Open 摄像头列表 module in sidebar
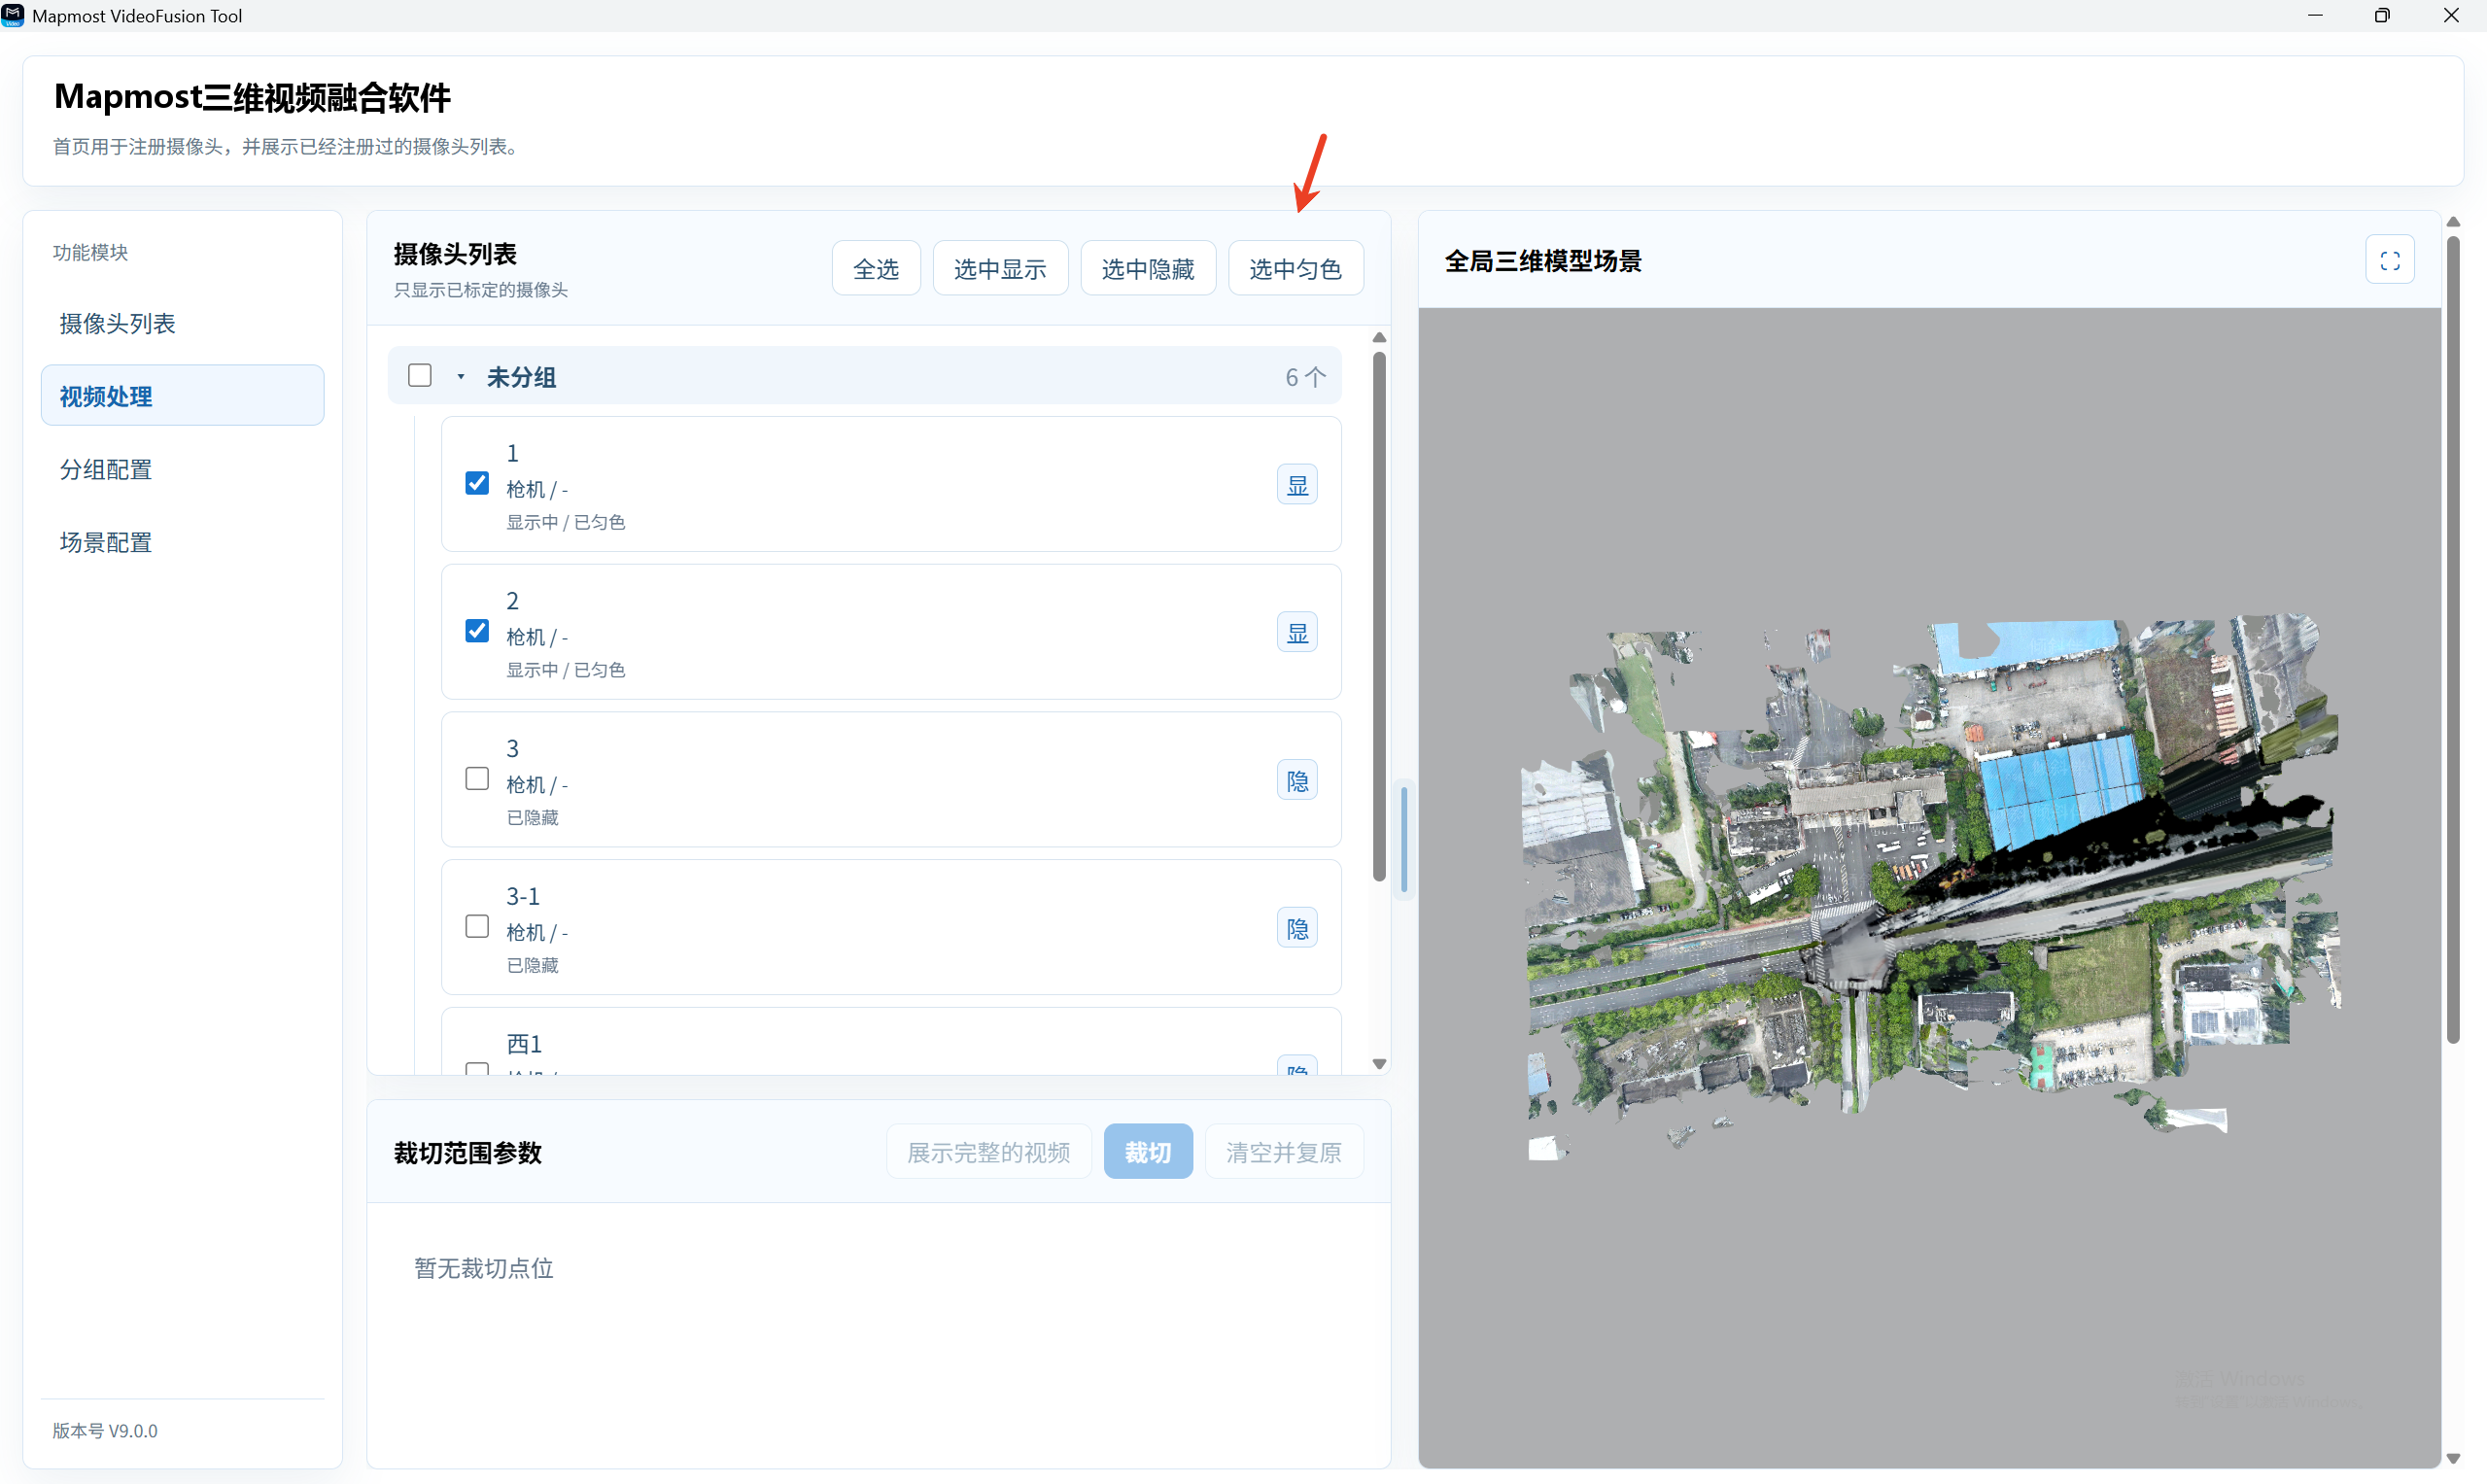The height and width of the screenshot is (1484, 2487). [x=182, y=323]
